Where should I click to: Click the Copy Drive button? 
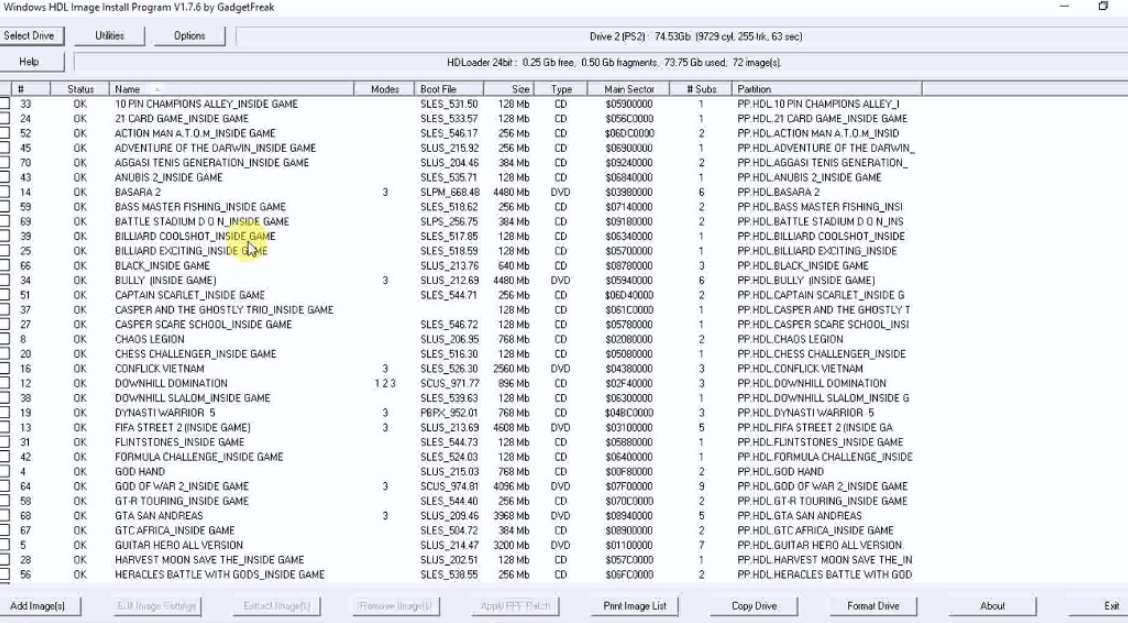coord(754,606)
